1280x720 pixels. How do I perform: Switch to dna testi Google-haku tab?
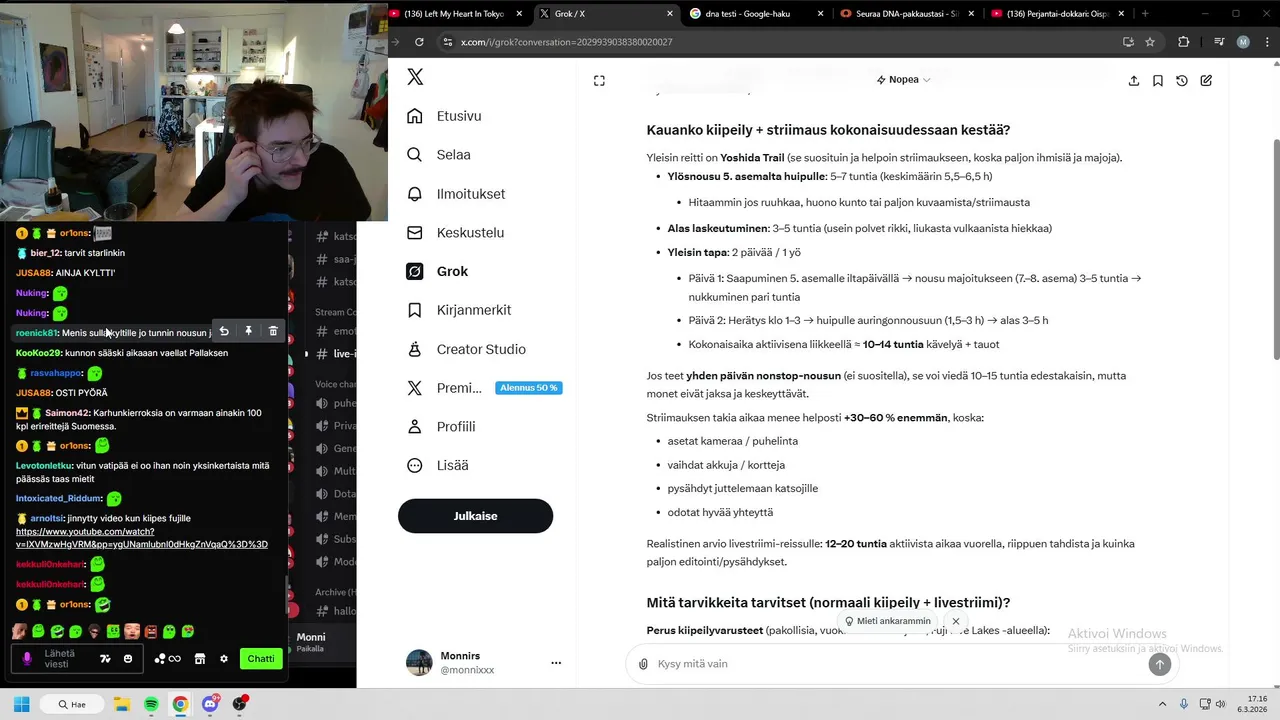[x=755, y=14]
